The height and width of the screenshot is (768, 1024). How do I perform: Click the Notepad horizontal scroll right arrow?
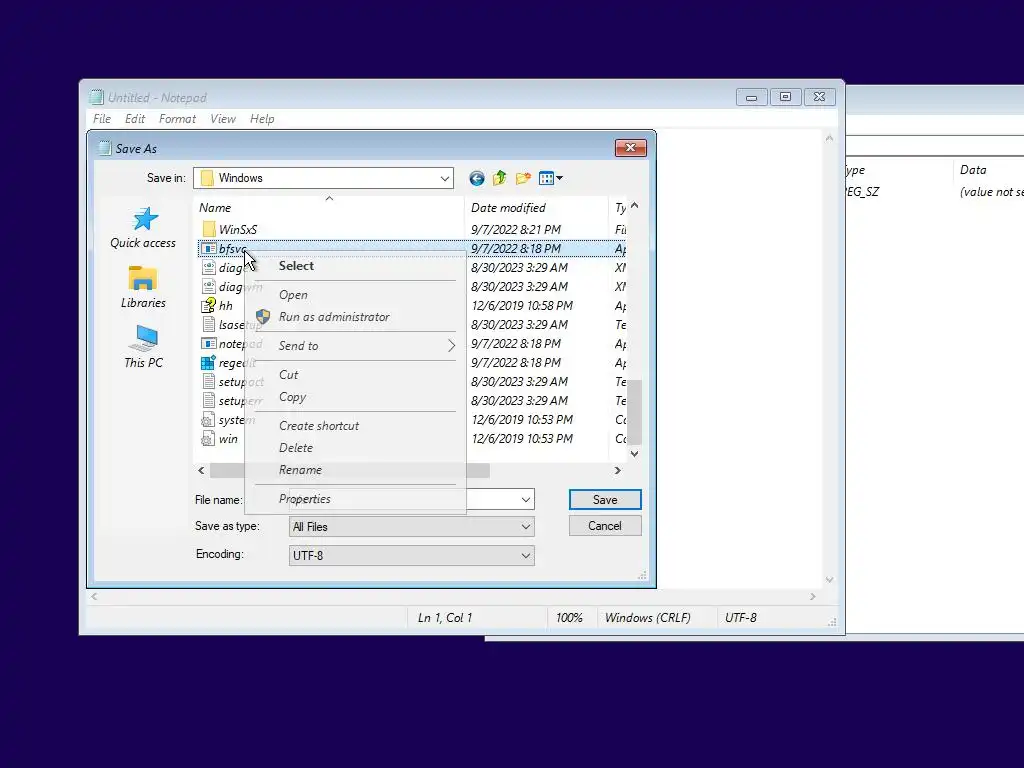click(x=812, y=596)
